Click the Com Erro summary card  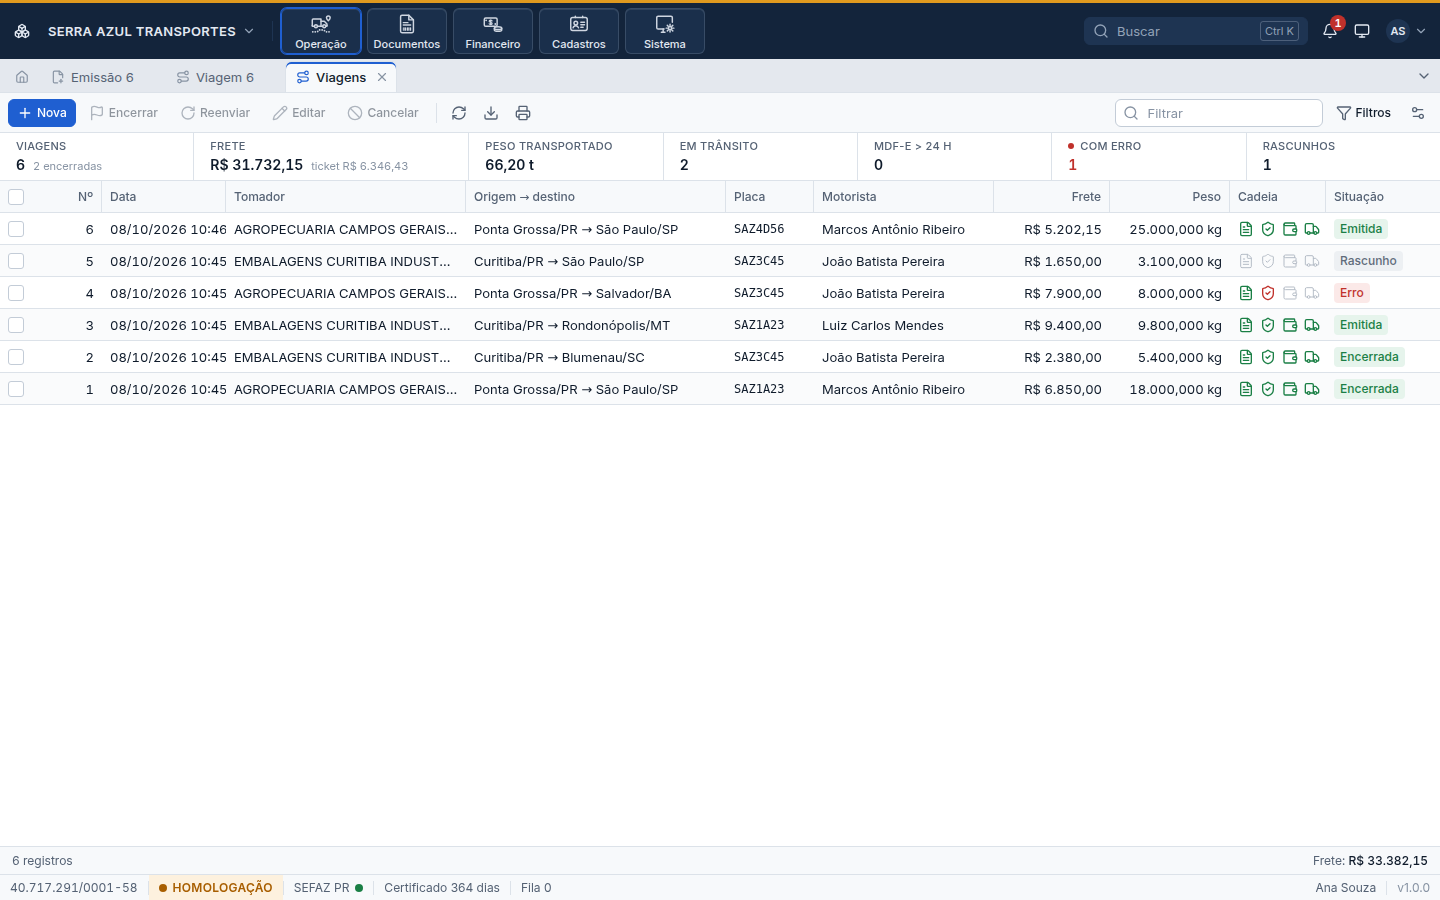[x=1148, y=156]
